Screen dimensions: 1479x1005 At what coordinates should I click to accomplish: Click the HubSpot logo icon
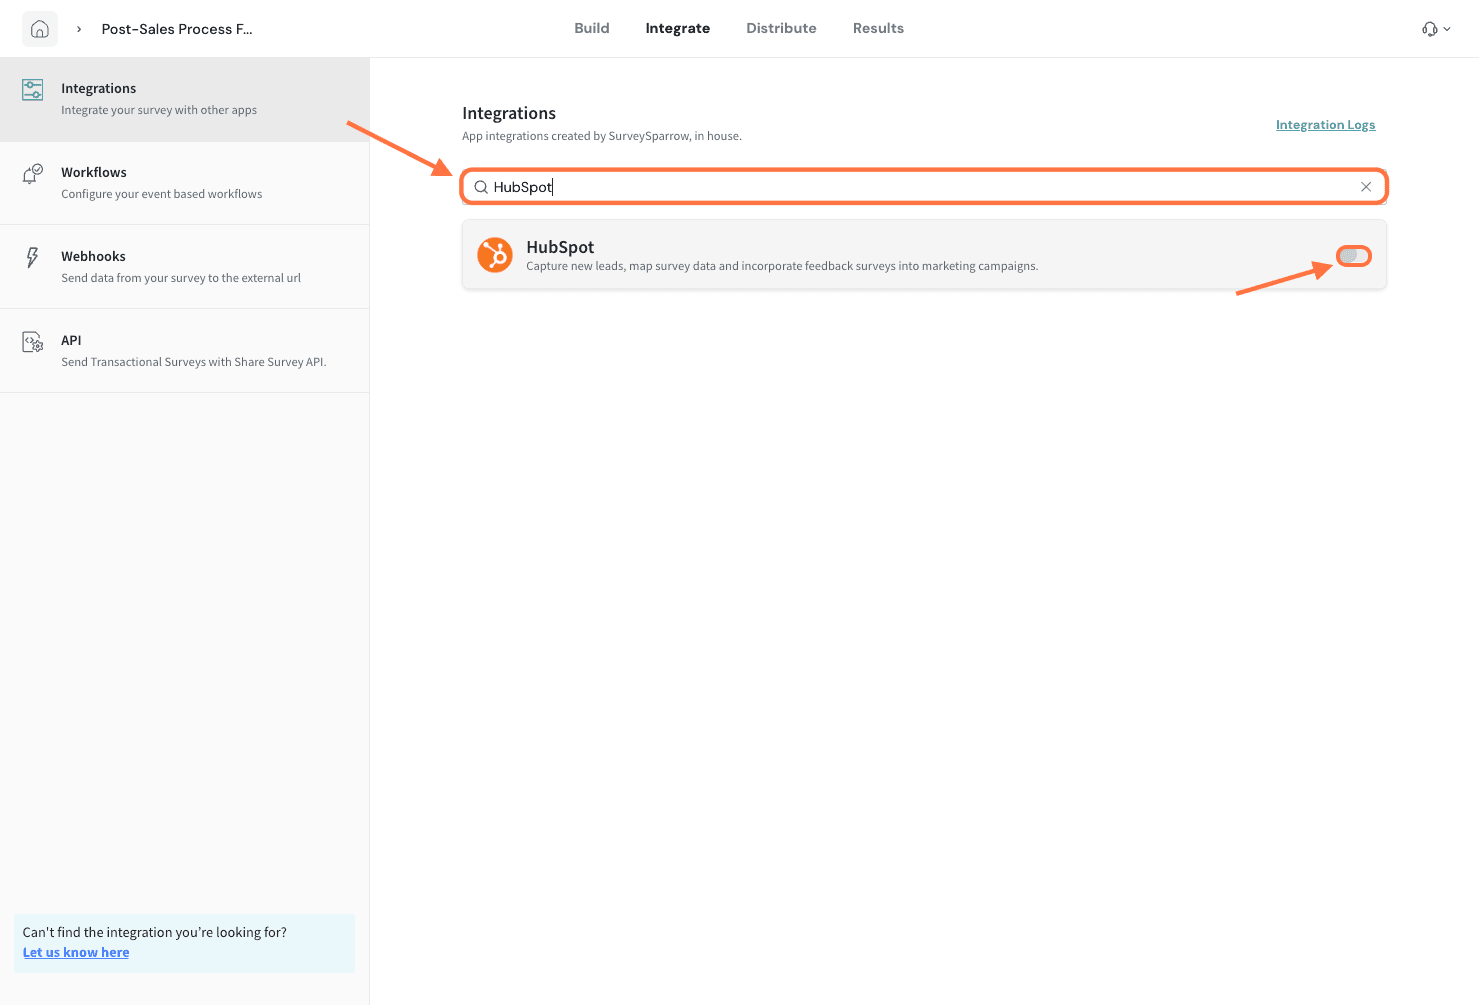pos(495,255)
